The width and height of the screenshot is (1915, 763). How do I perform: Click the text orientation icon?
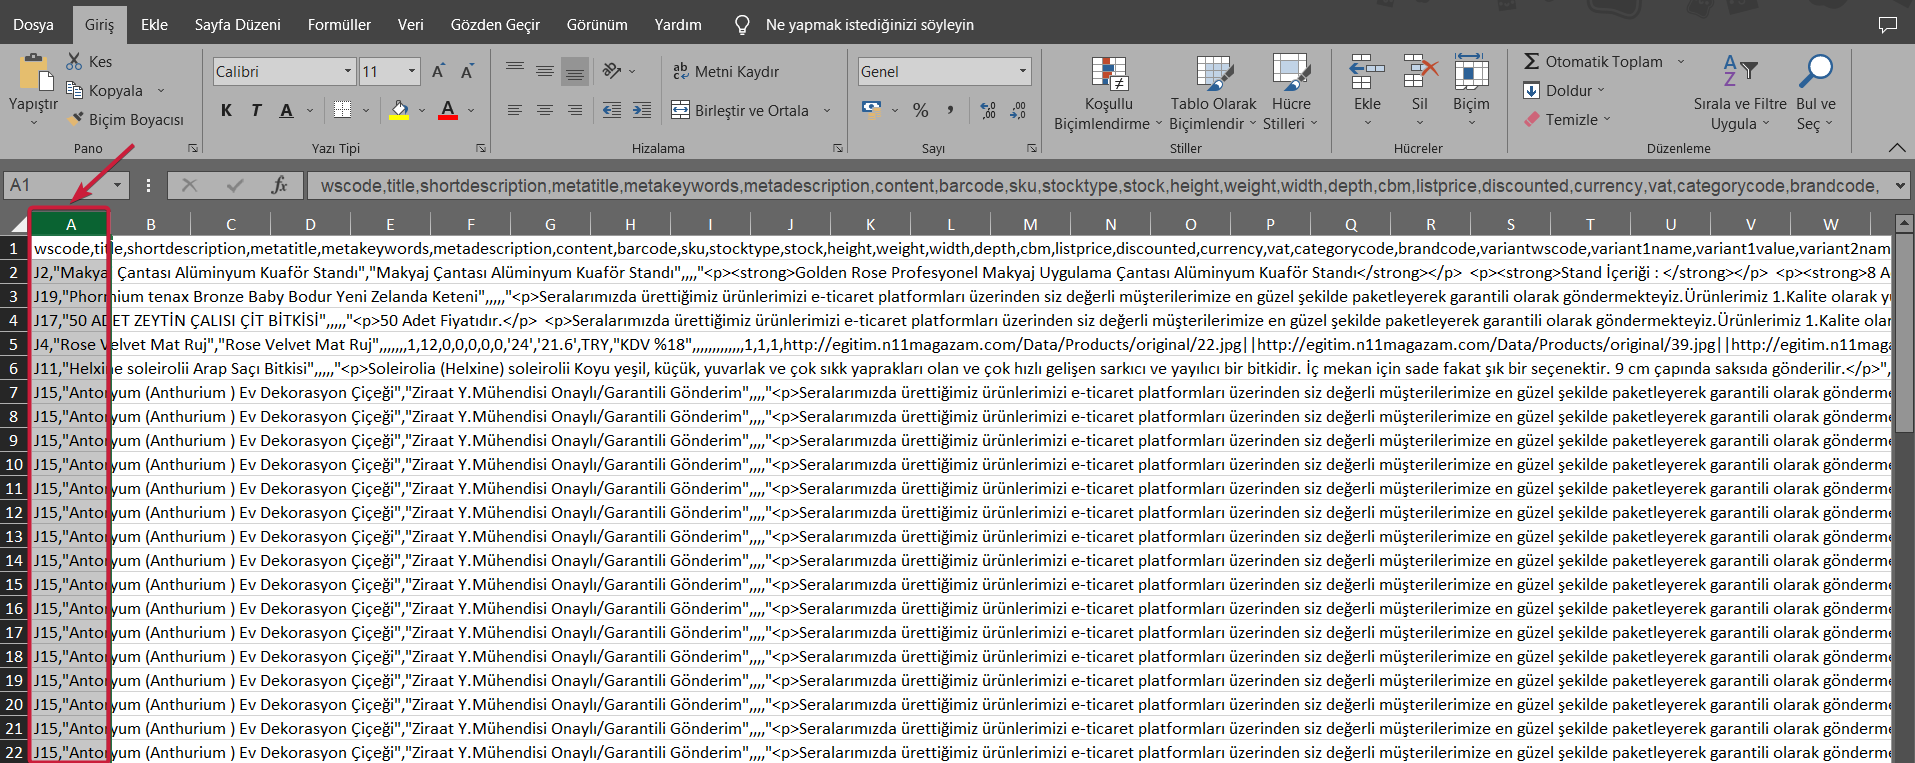pos(613,71)
